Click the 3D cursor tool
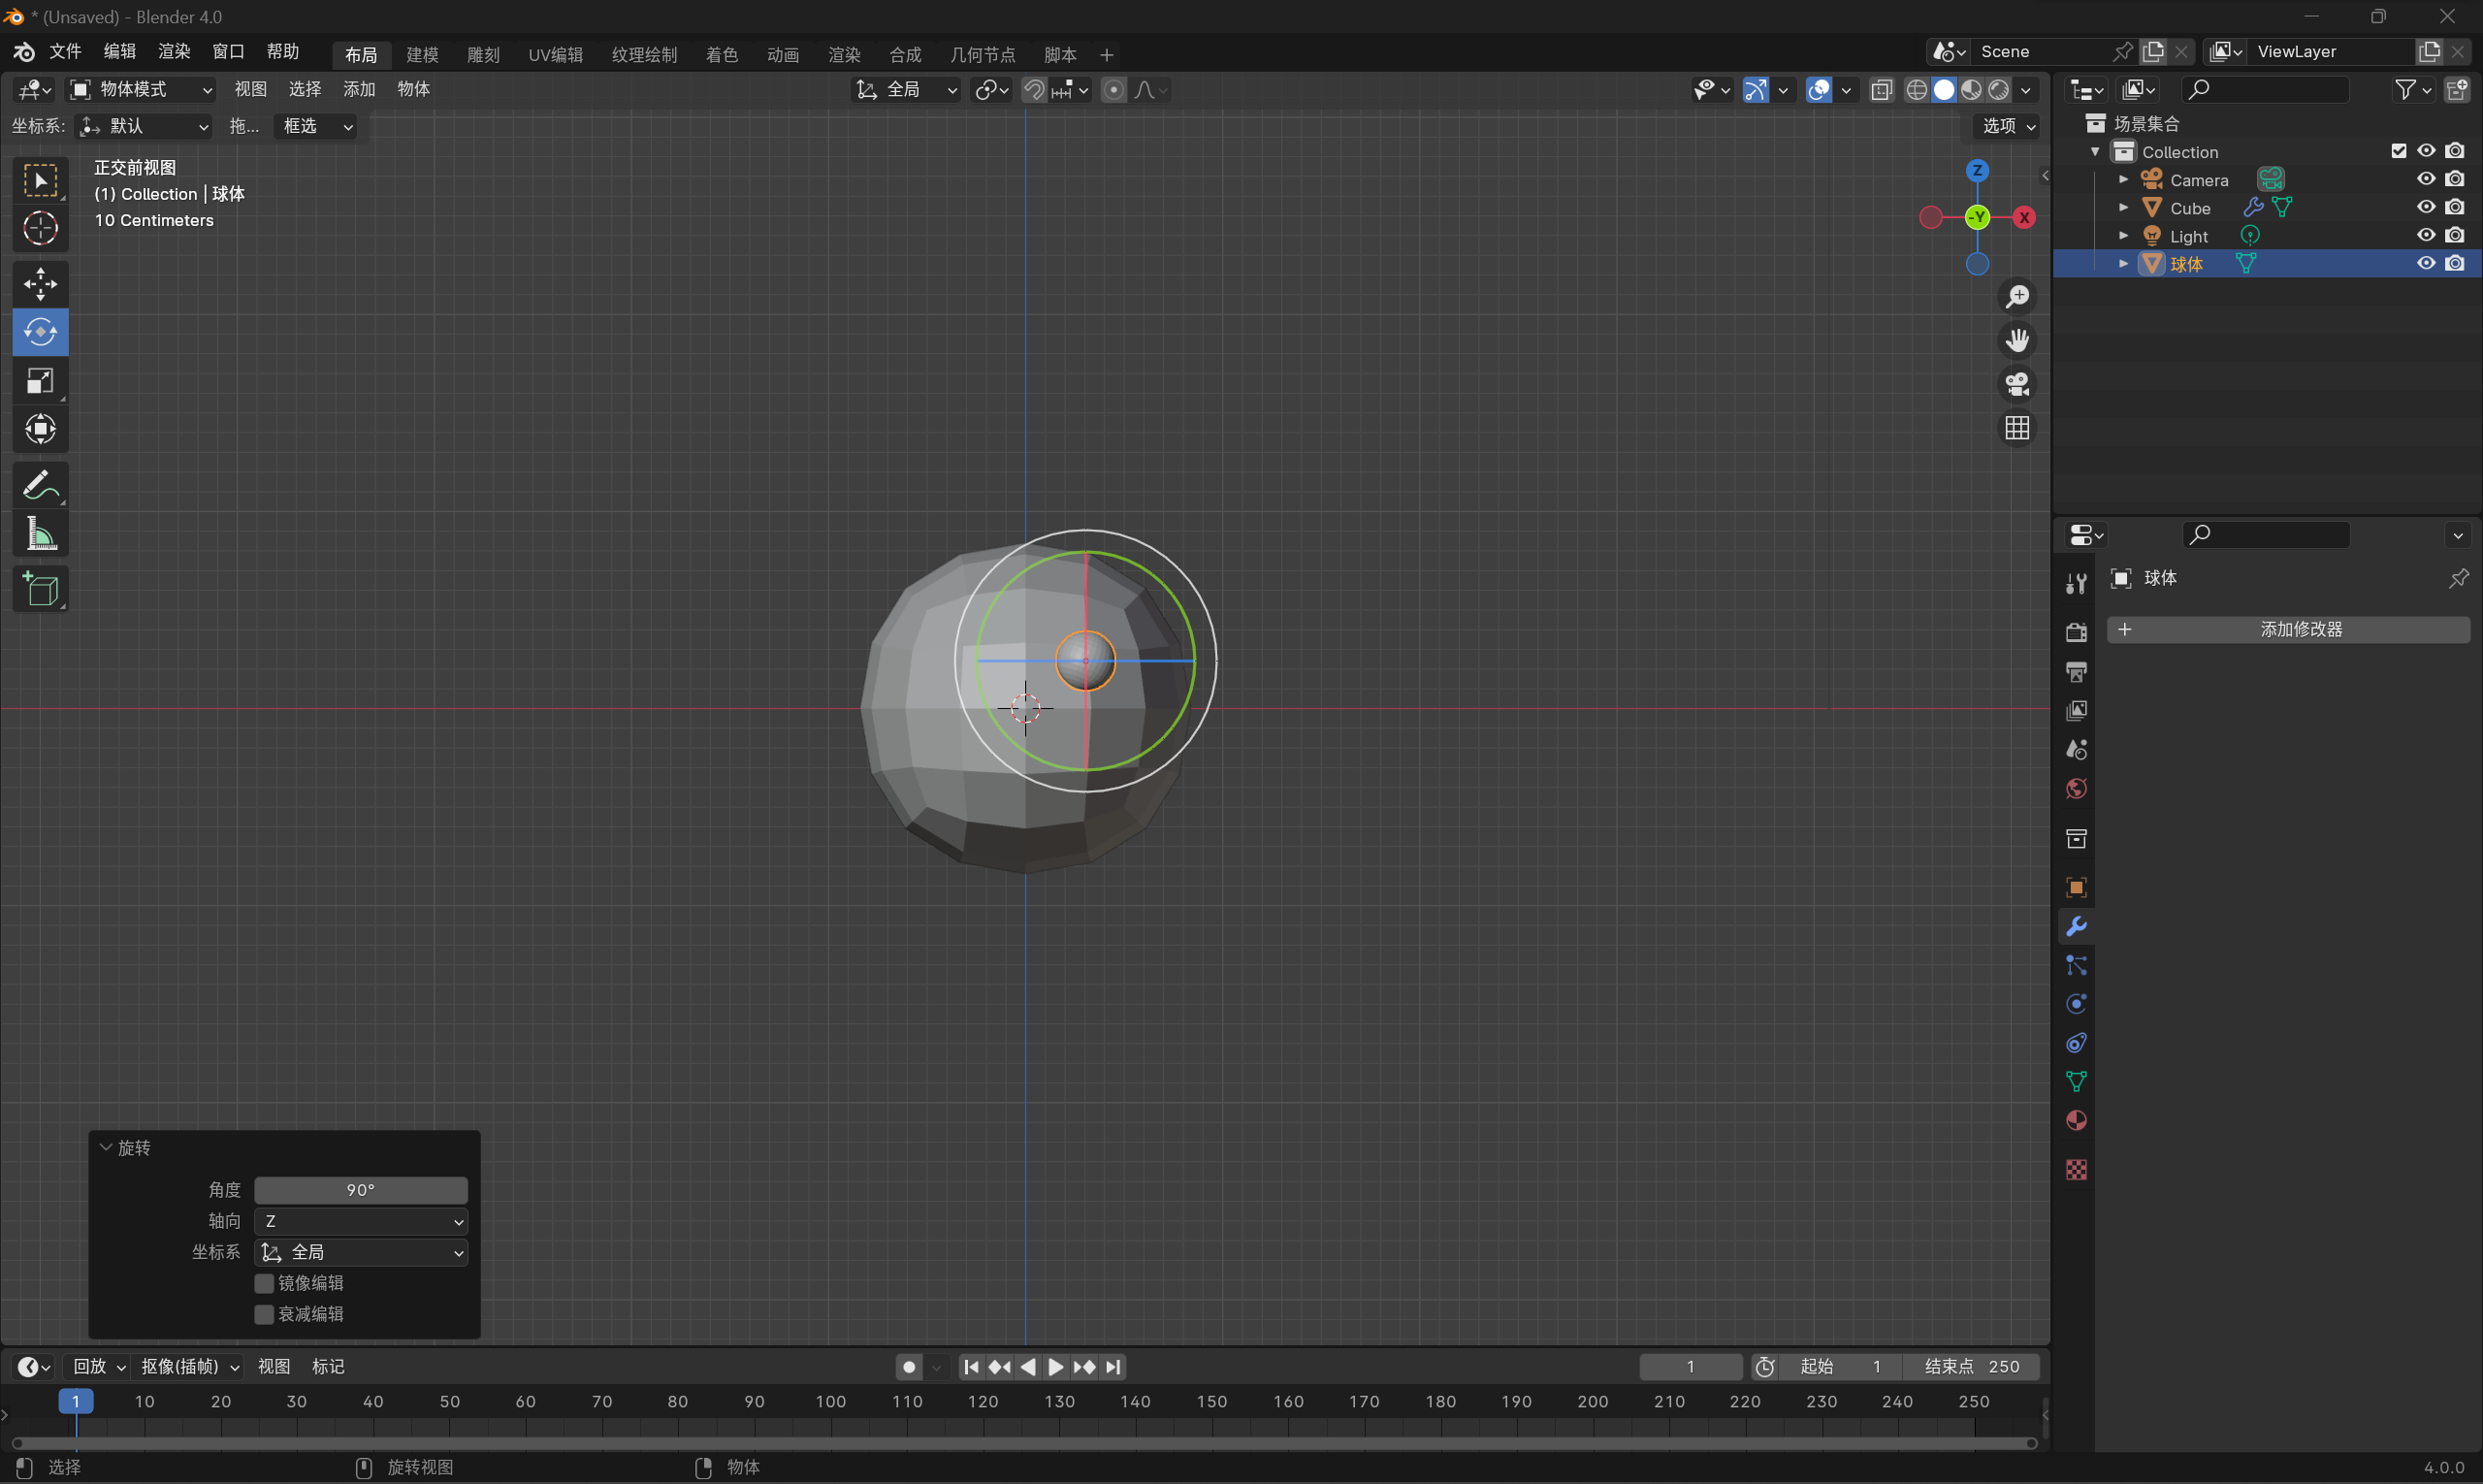Viewport: 2483px width, 1484px height. [x=40, y=229]
